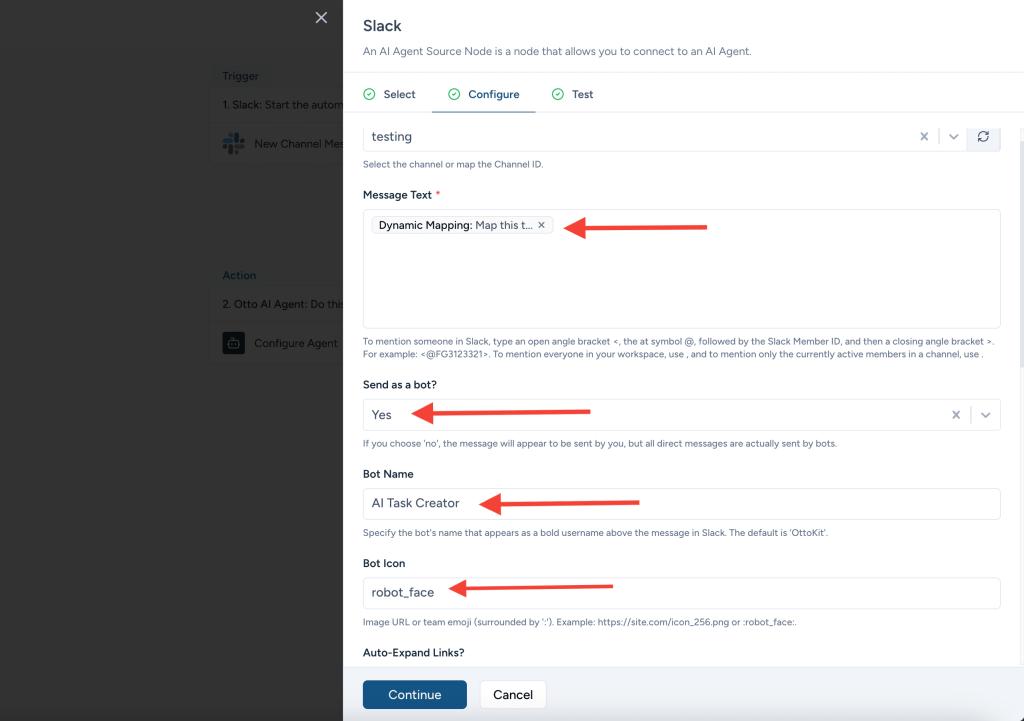Expand the channel dropdown chevron
1024x721 pixels.
953,136
